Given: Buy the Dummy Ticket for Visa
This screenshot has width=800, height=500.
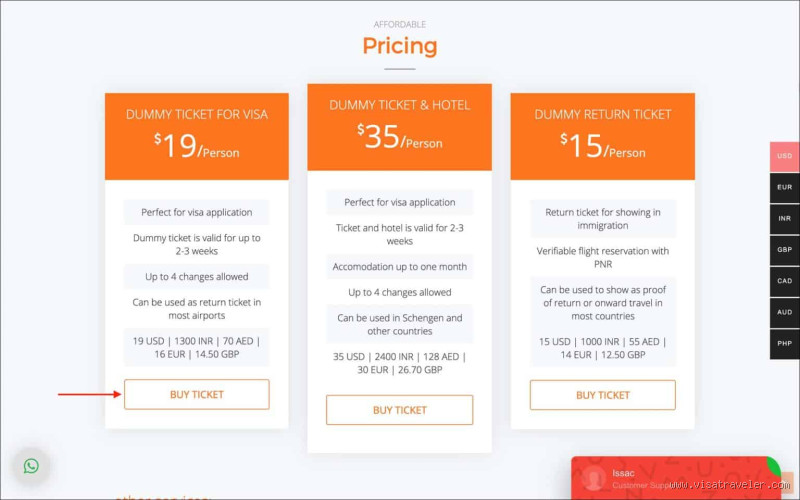Looking at the screenshot, I should point(197,394).
